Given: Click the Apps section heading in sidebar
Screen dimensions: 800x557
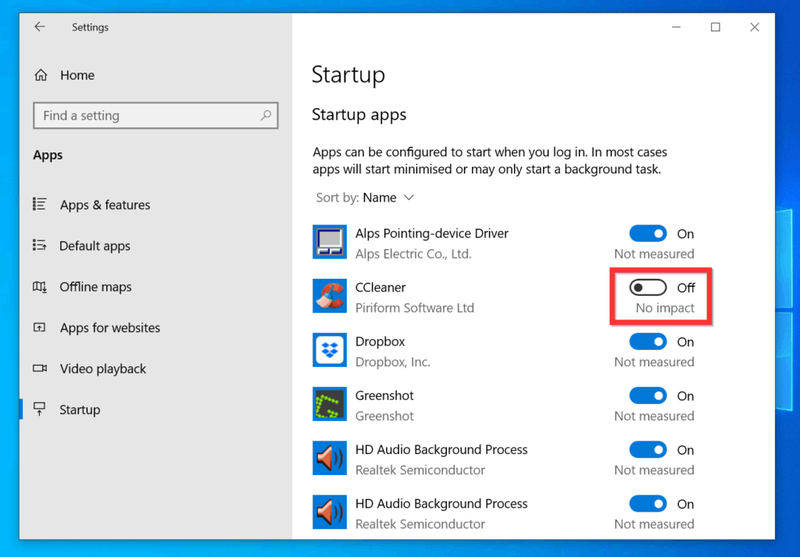Looking at the screenshot, I should point(48,155).
